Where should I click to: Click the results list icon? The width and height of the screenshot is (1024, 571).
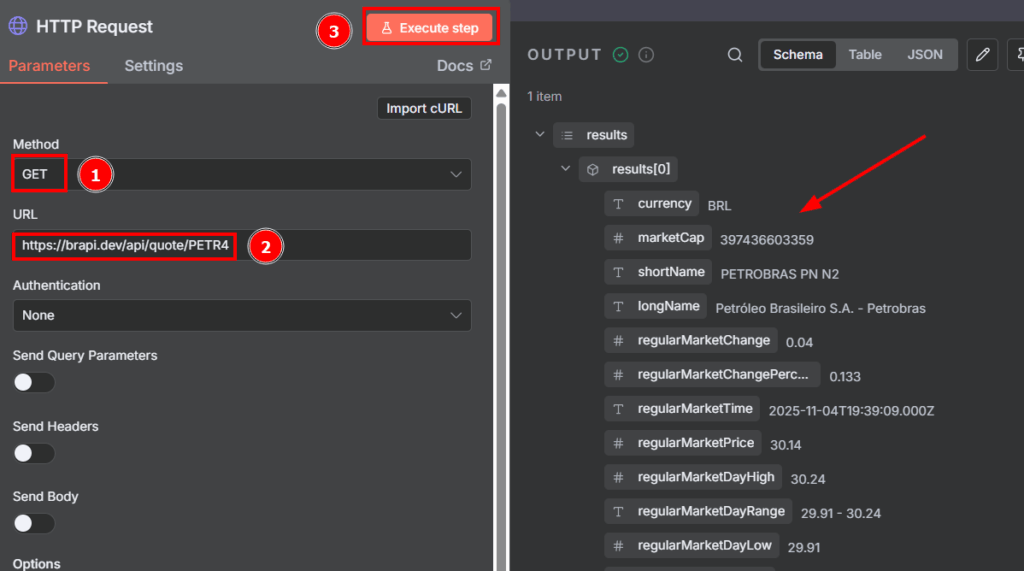pos(567,135)
